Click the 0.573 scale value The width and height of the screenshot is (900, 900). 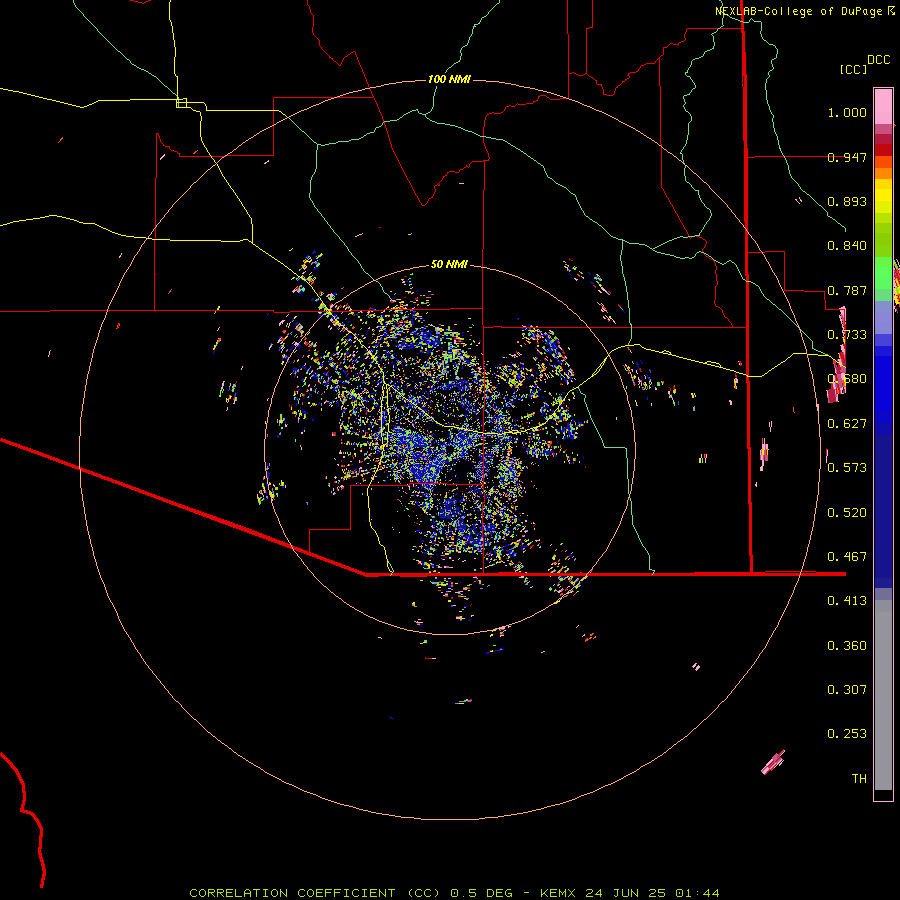point(847,468)
